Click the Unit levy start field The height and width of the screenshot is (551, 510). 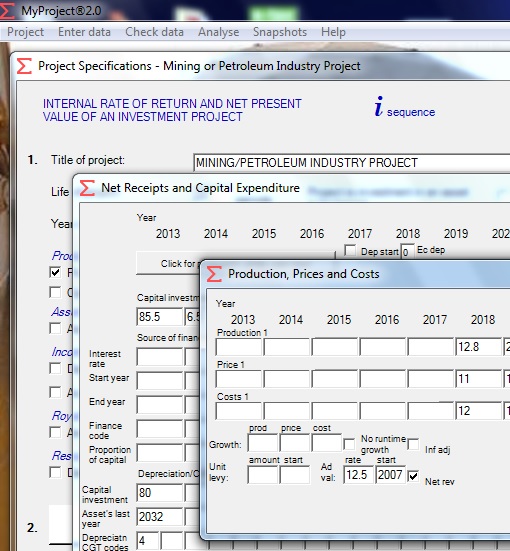(x=295, y=475)
